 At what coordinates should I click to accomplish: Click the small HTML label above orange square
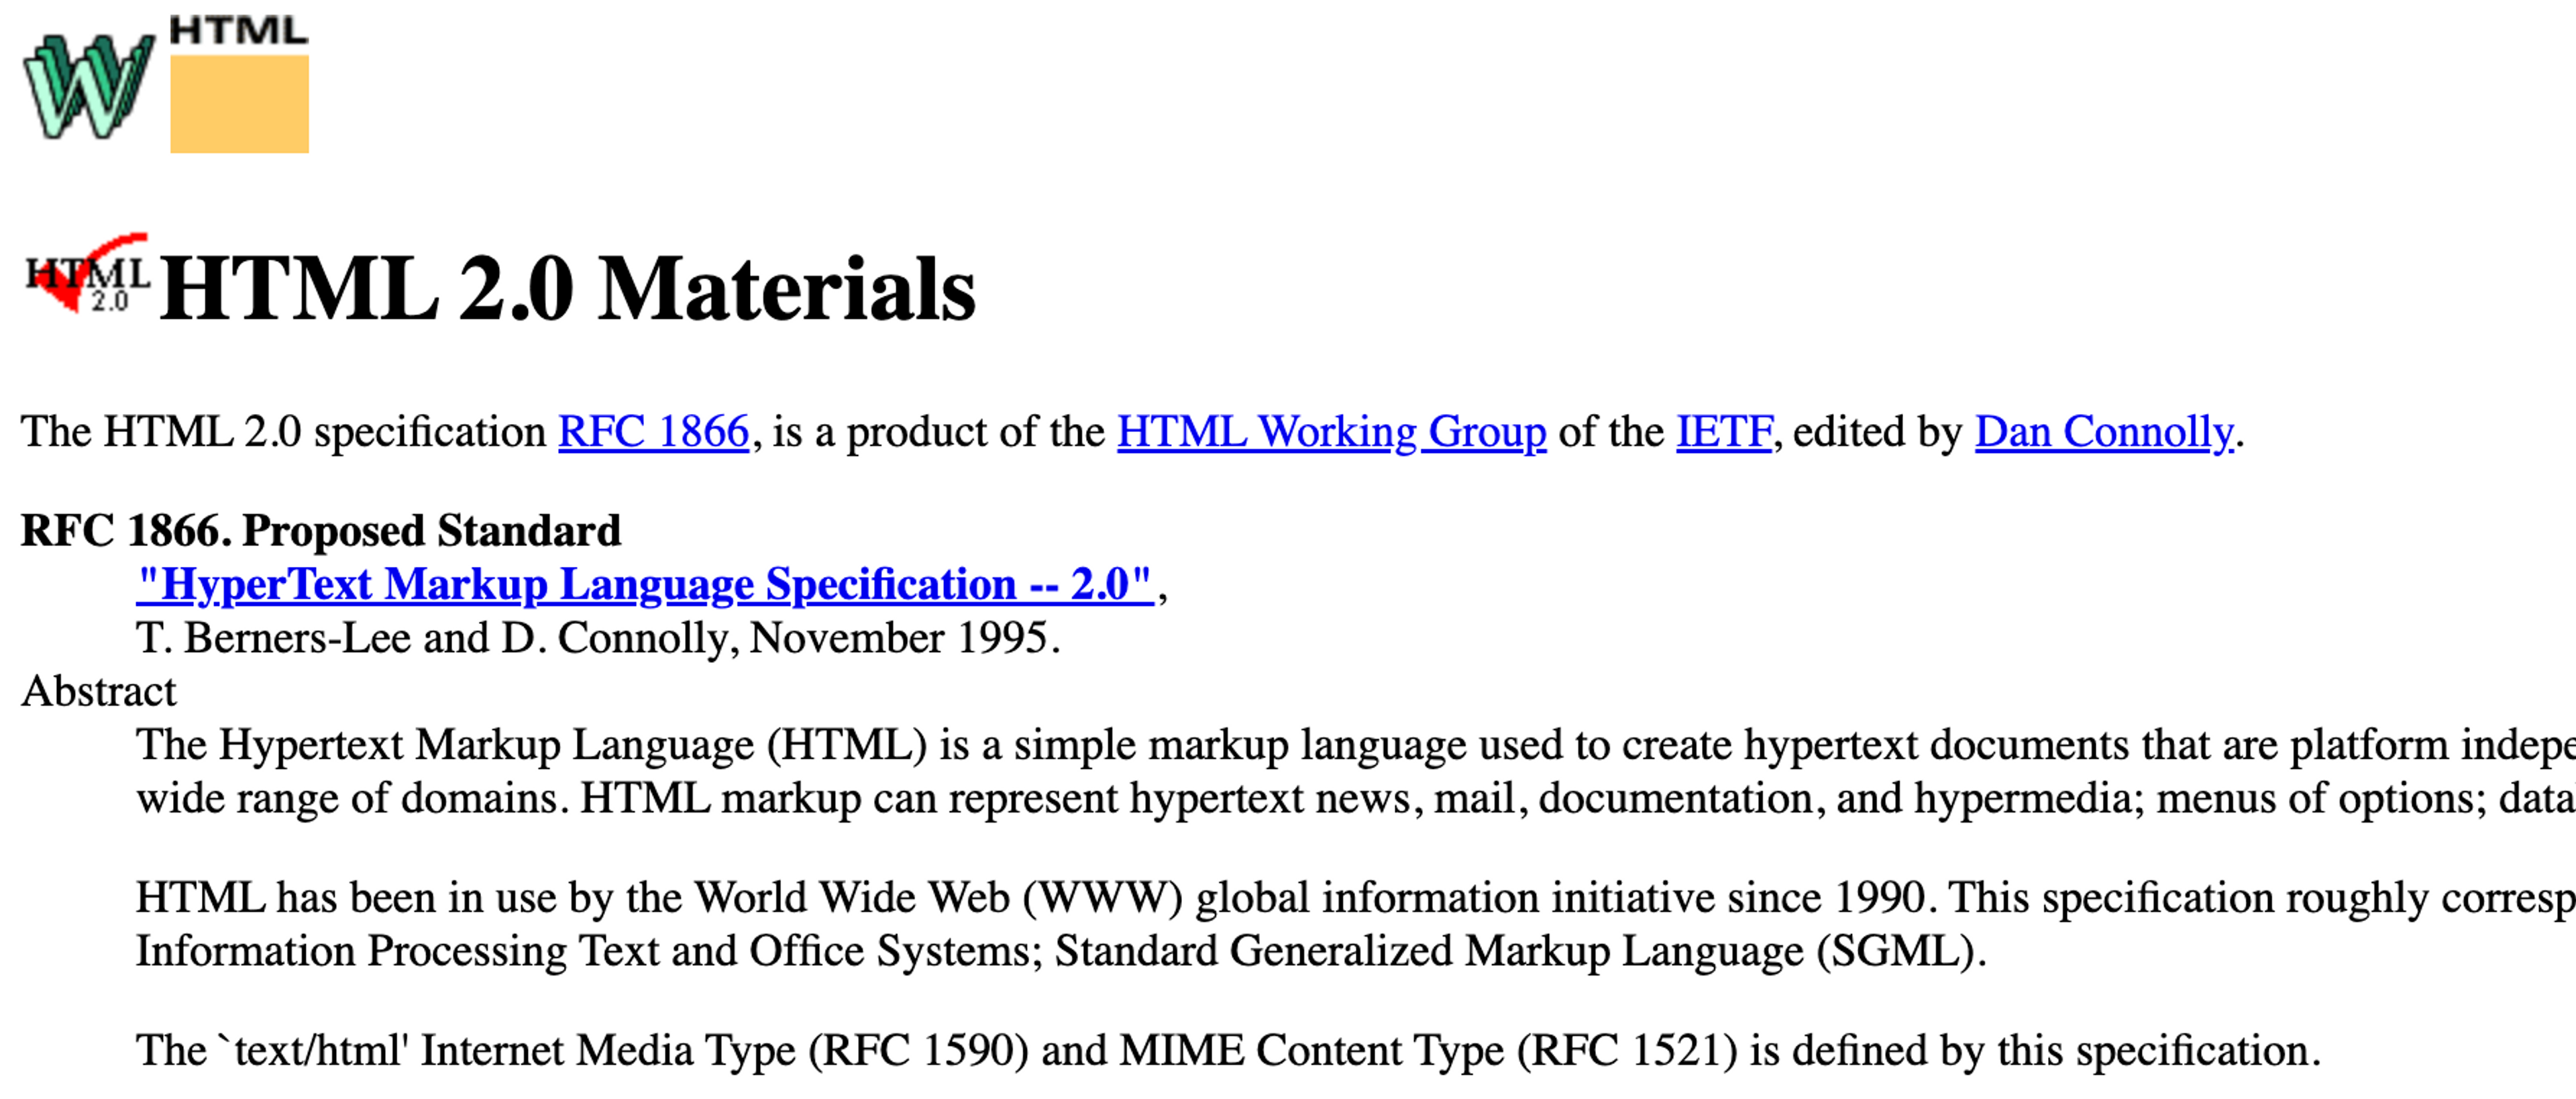tap(238, 31)
